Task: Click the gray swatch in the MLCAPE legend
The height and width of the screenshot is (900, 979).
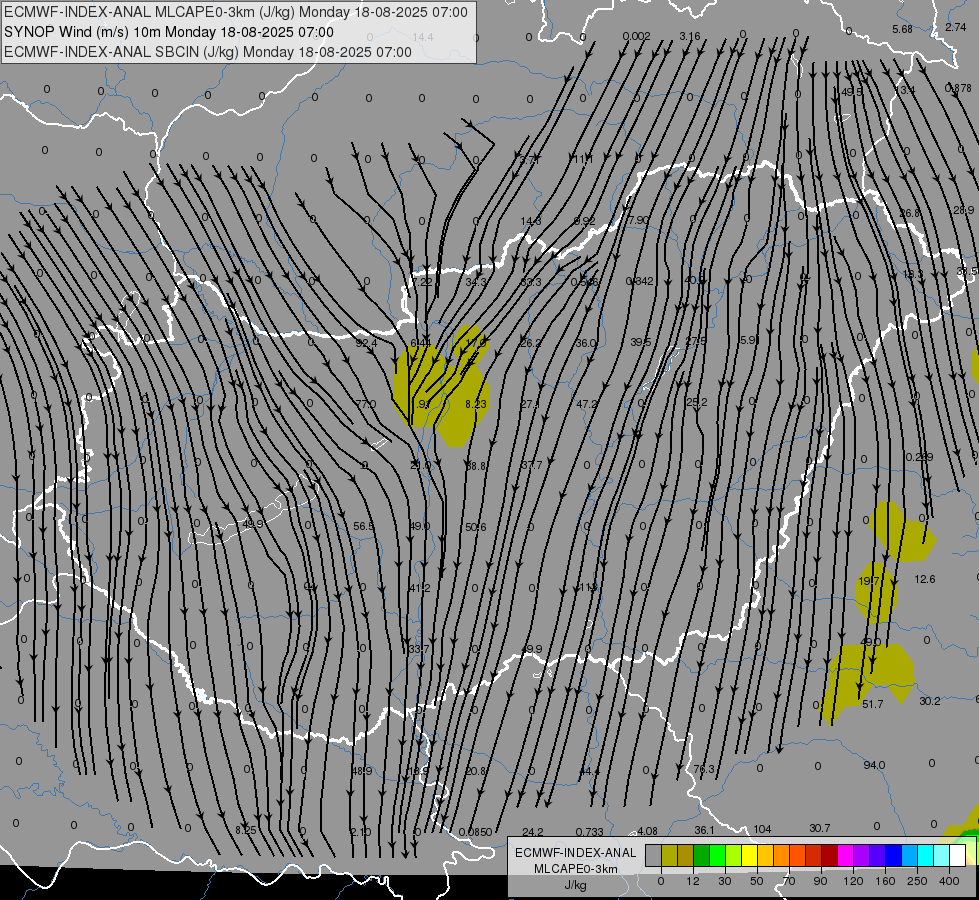Action: [653, 856]
